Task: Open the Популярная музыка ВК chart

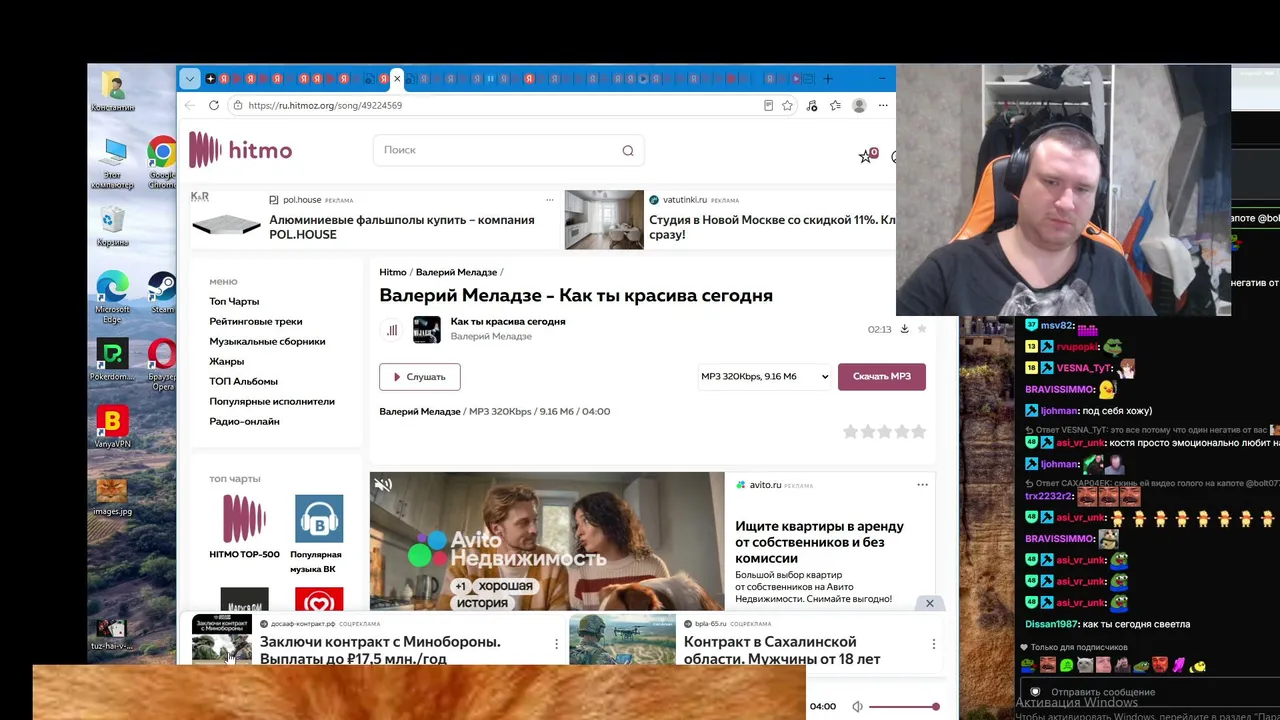Action: coord(319,519)
